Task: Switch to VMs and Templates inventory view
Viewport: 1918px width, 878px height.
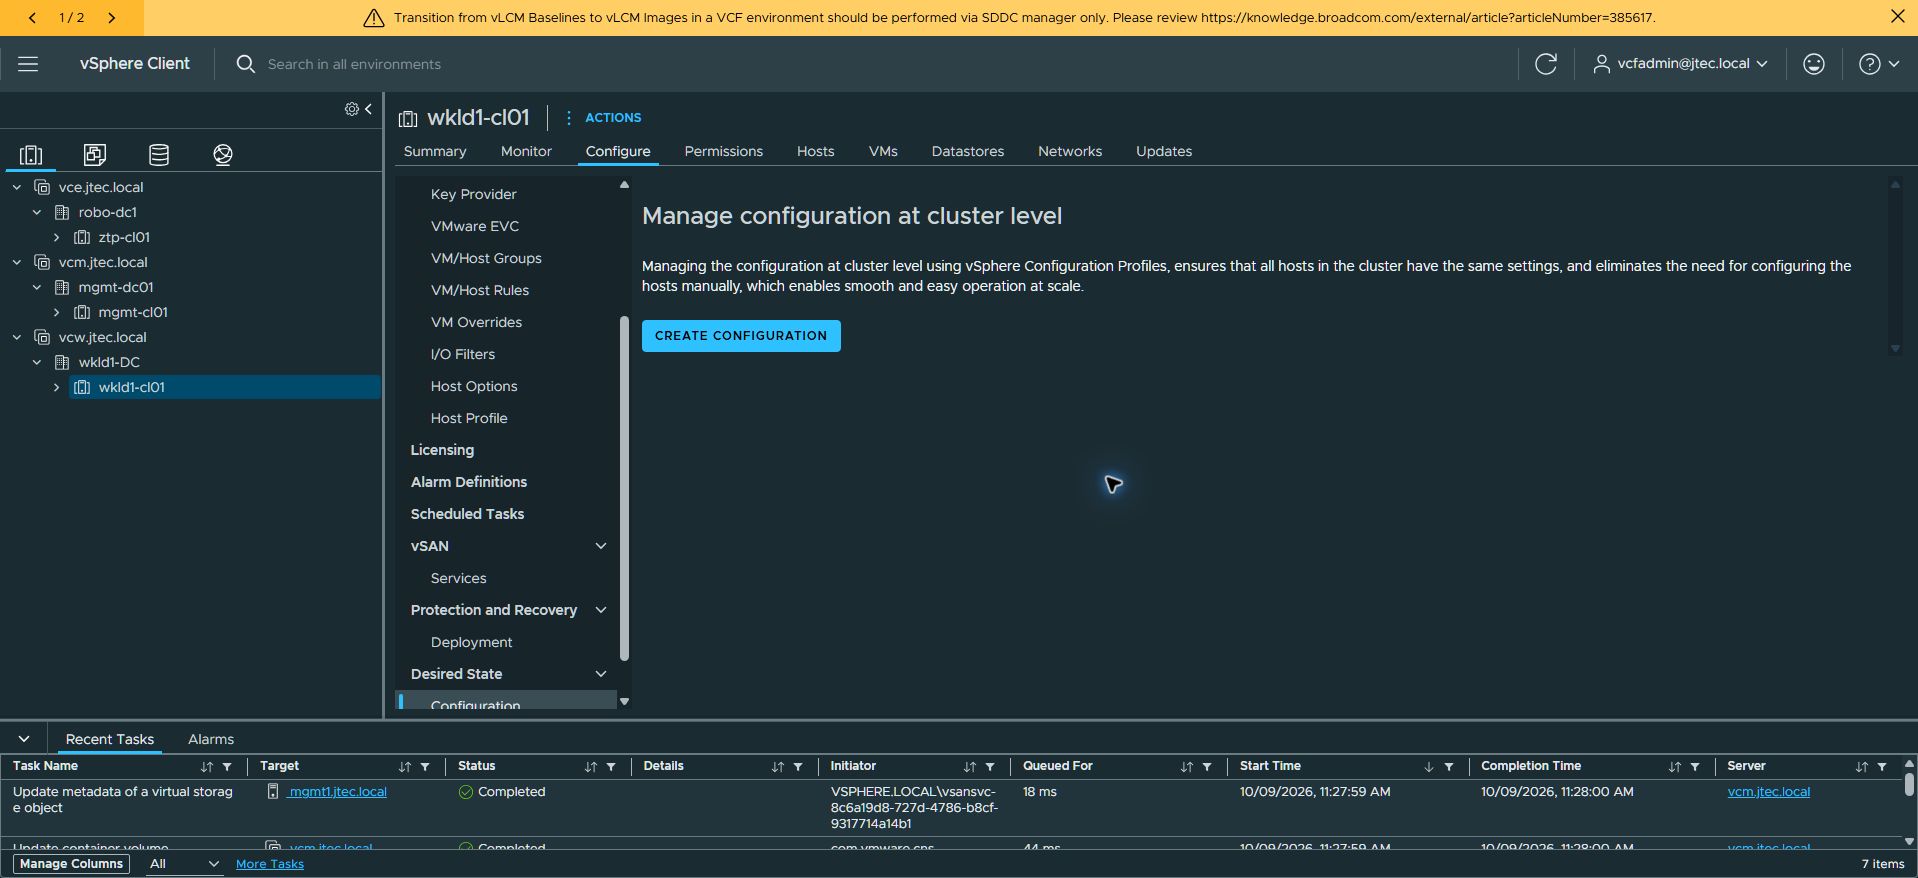Action: point(95,155)
